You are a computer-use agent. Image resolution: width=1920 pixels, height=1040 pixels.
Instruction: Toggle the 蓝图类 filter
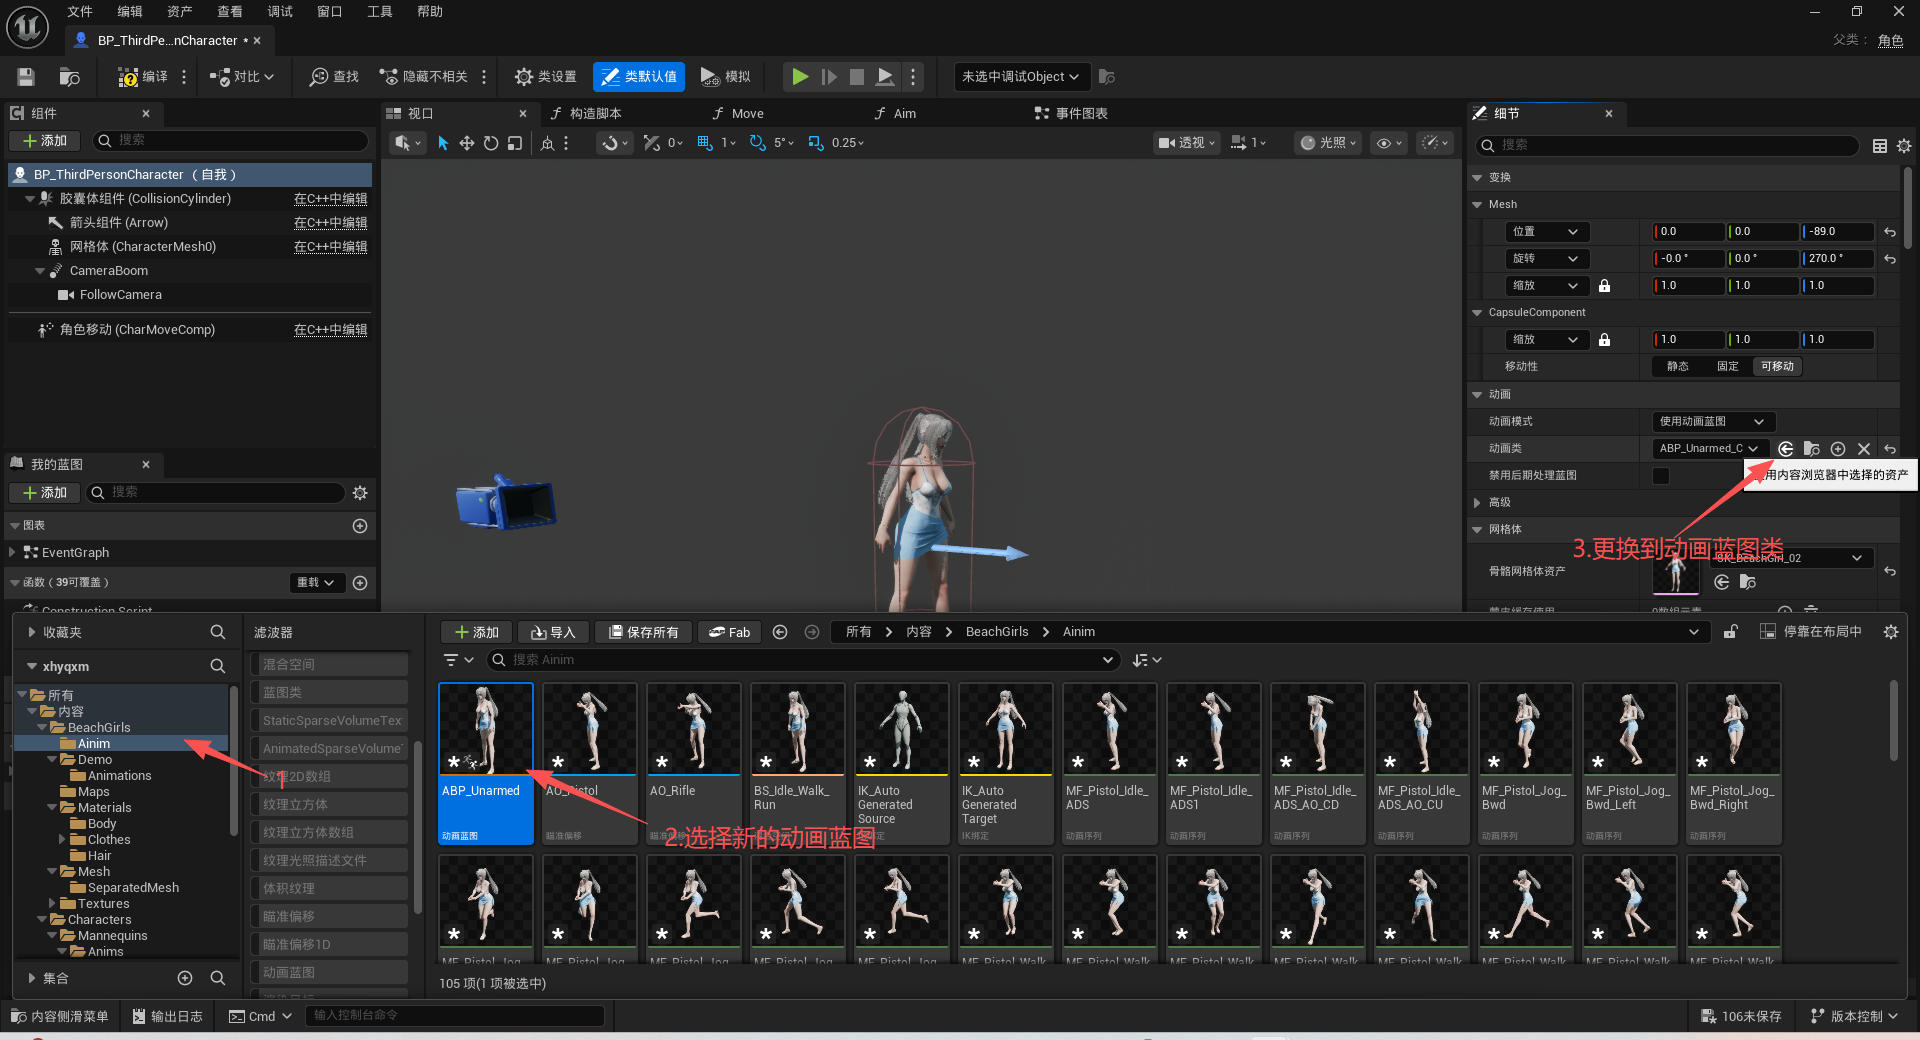(329, 693)
